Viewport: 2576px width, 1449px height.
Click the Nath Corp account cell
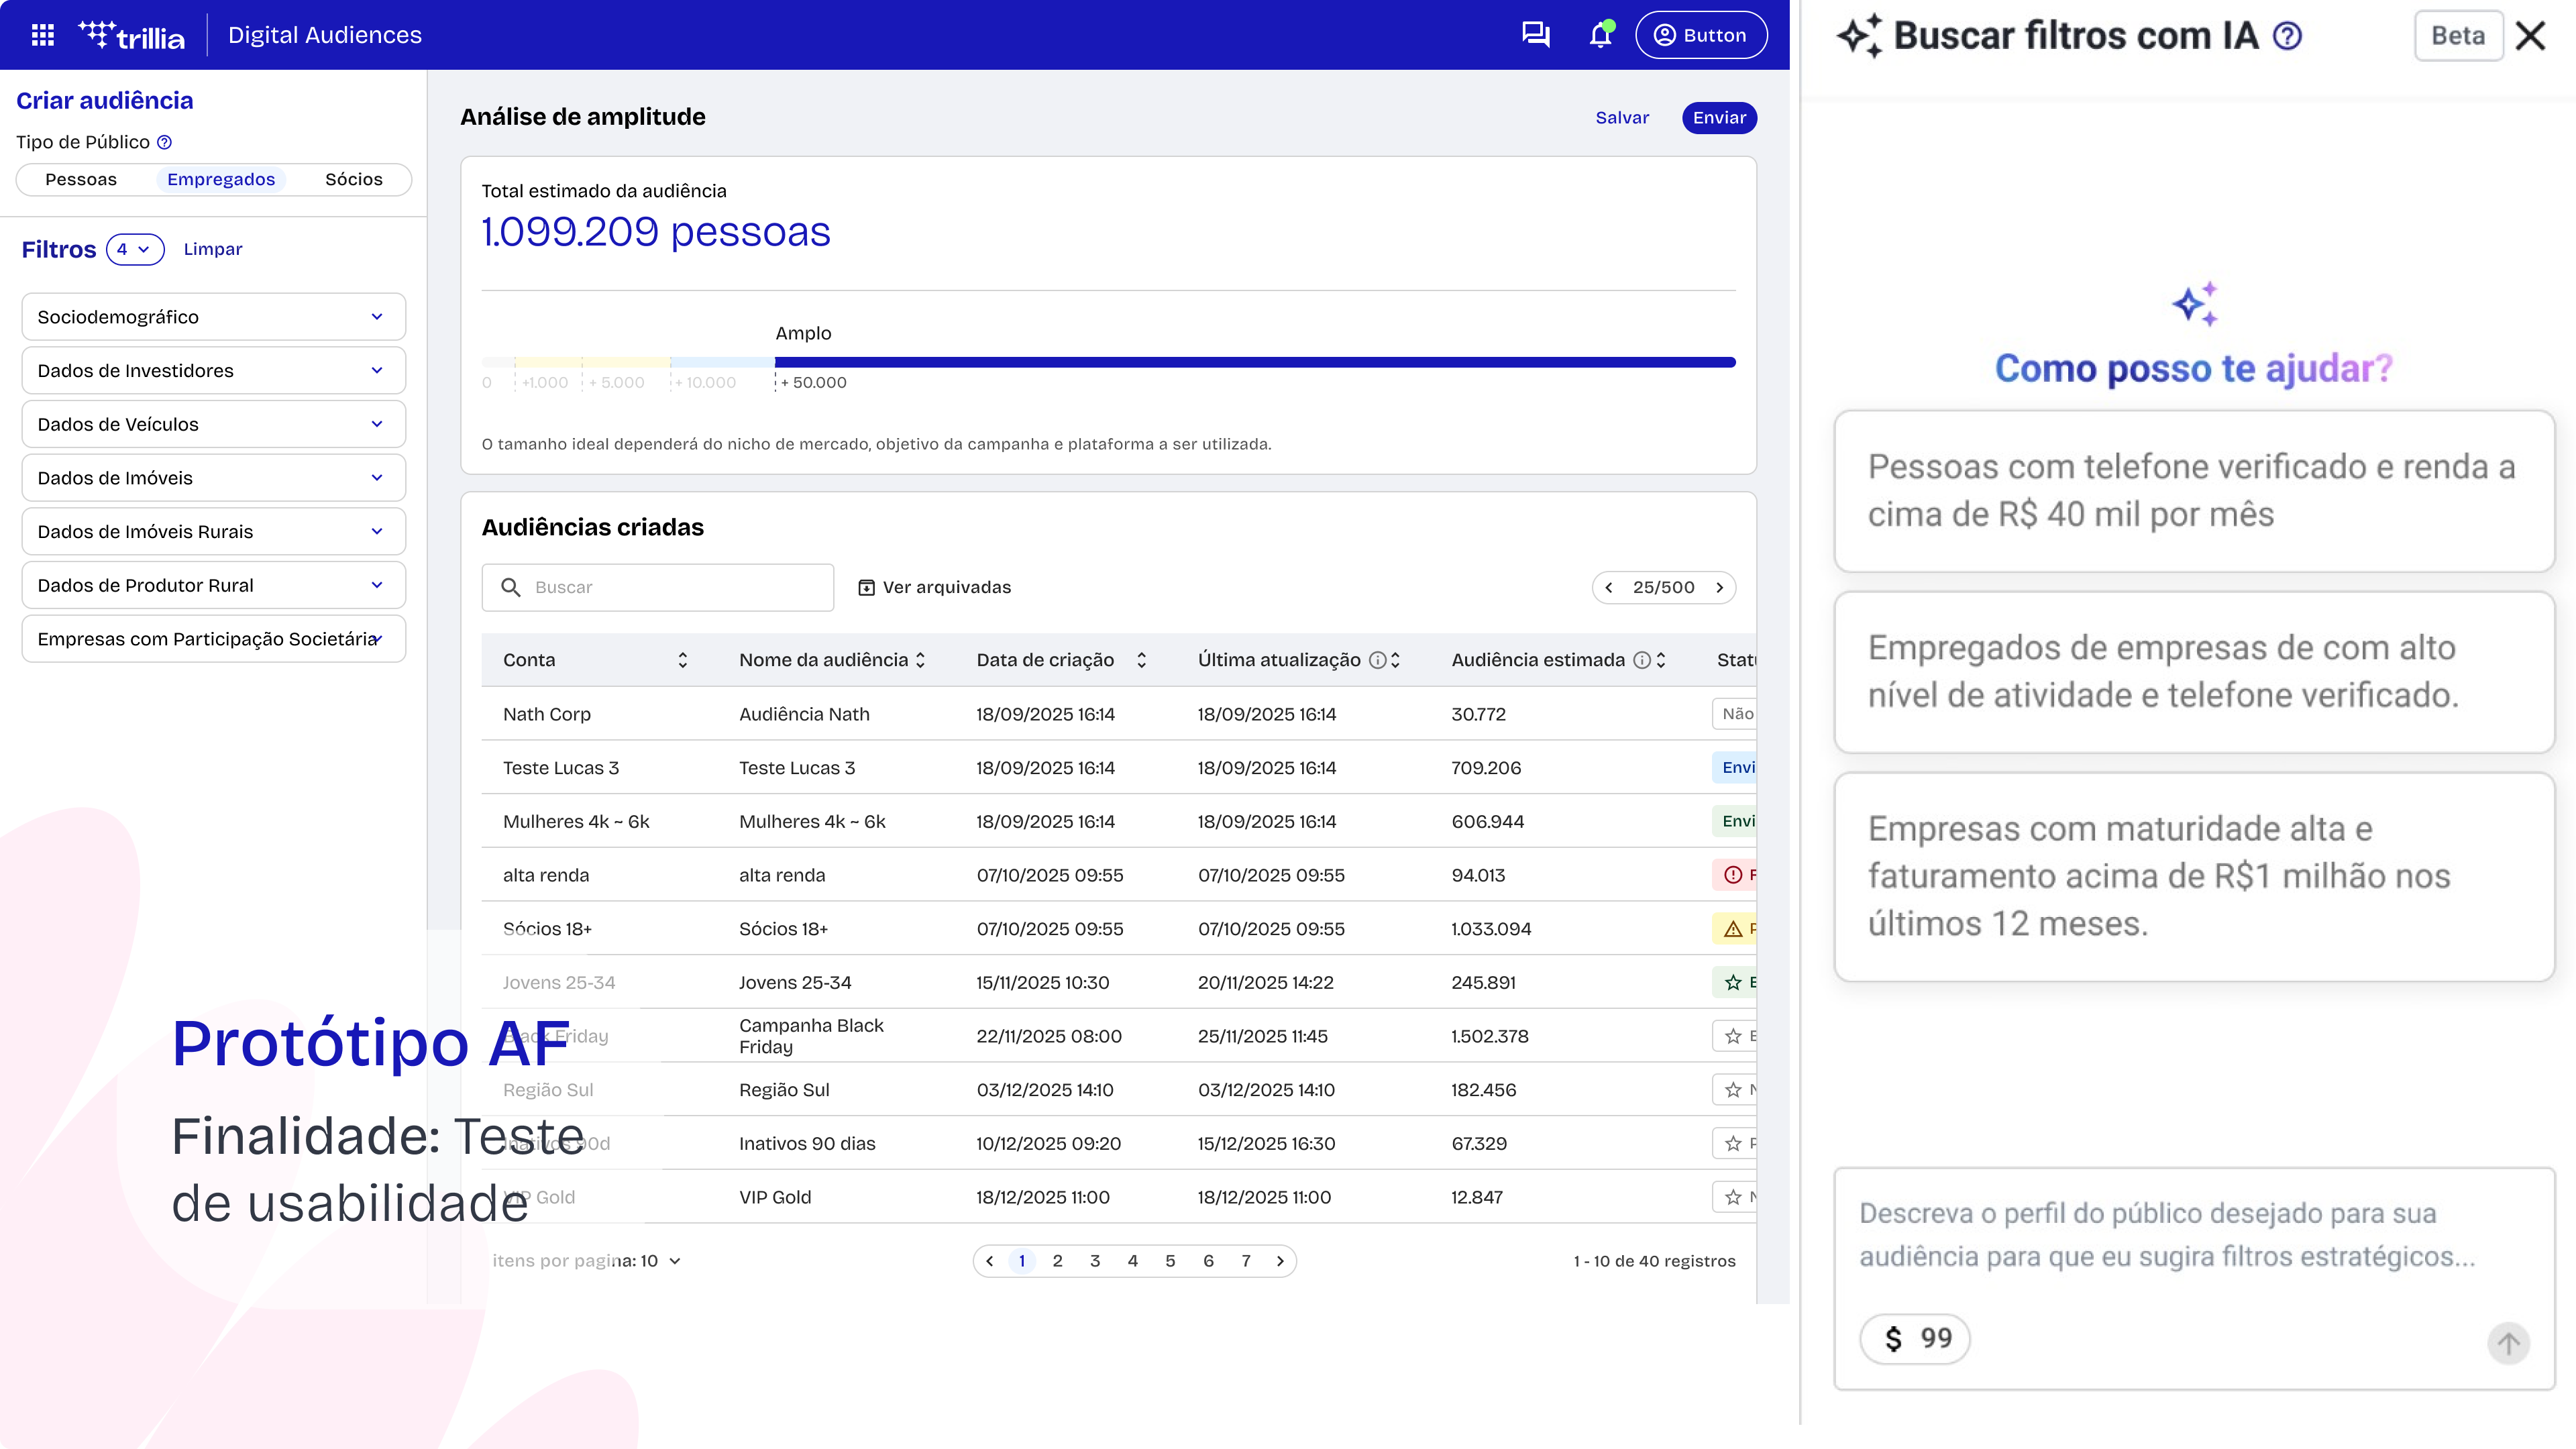tap(547, 714)
